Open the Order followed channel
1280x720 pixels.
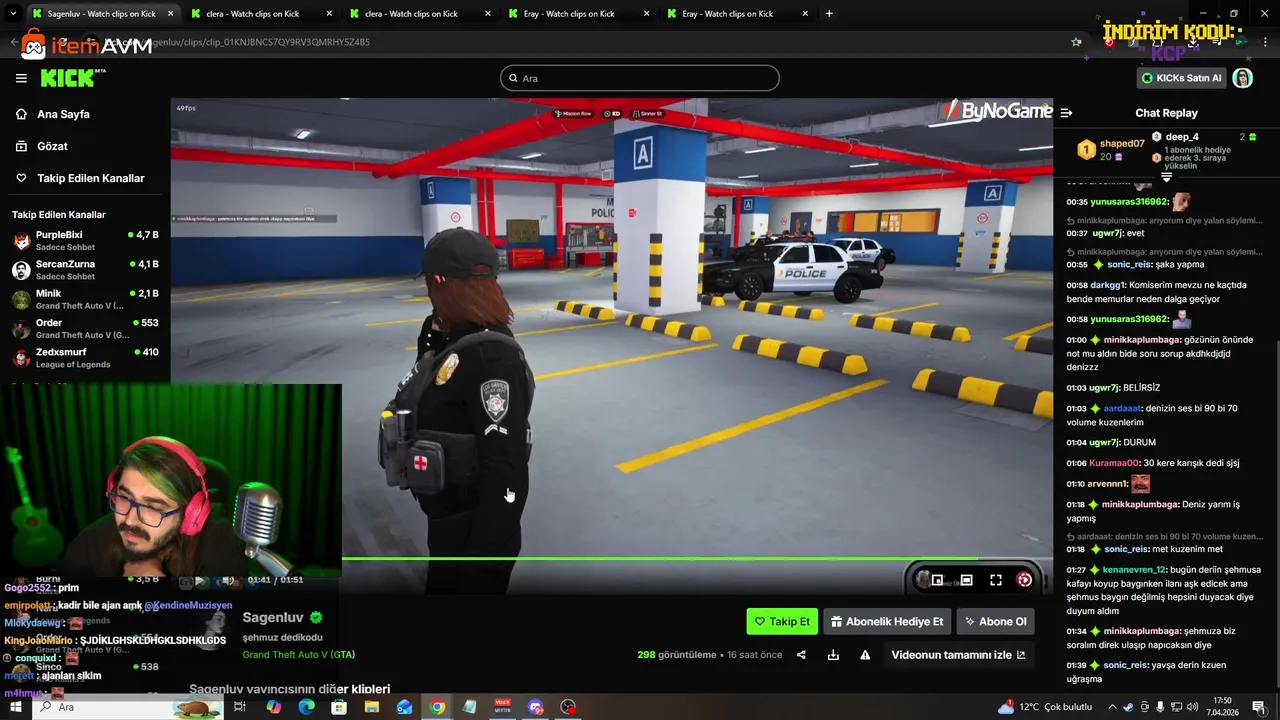click(85, 328)
